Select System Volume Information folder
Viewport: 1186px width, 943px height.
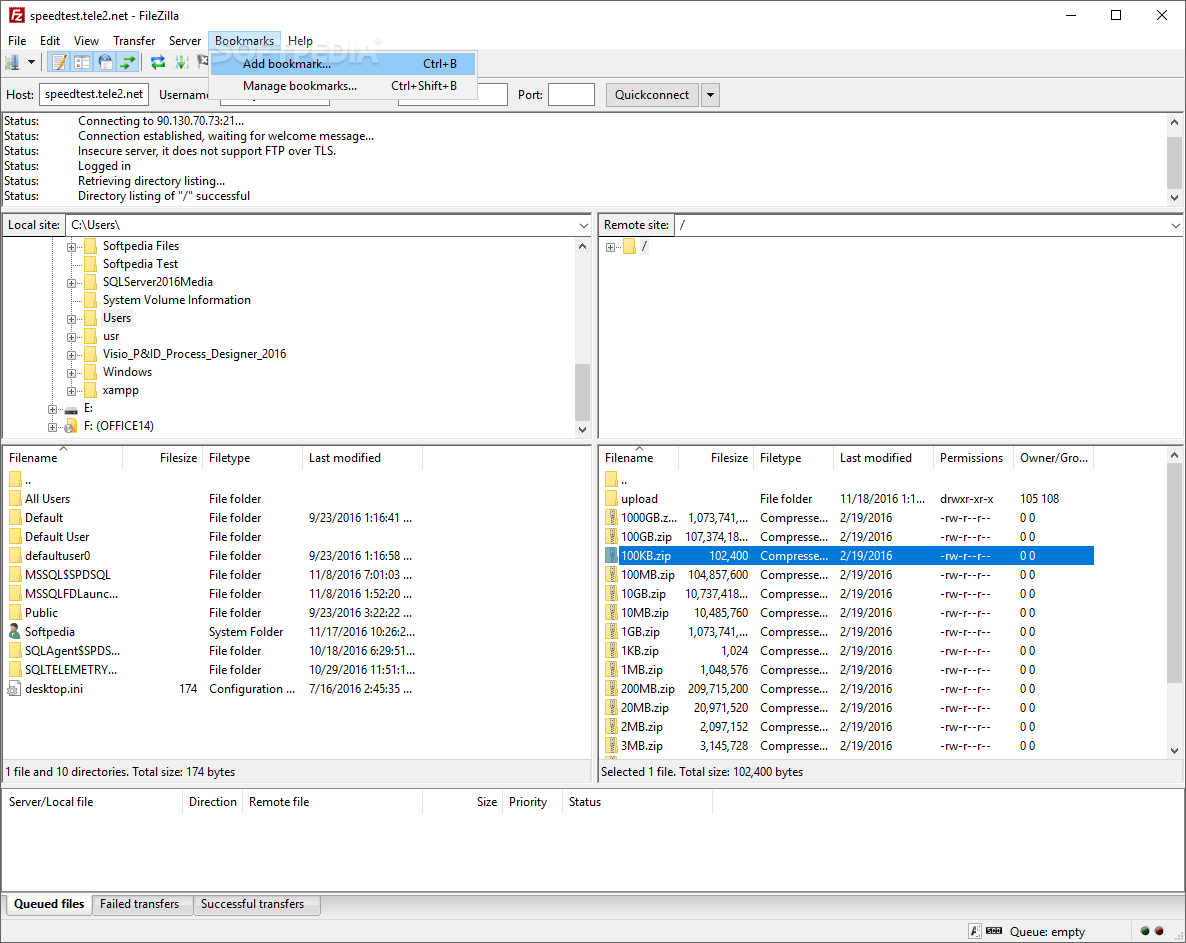176,300
